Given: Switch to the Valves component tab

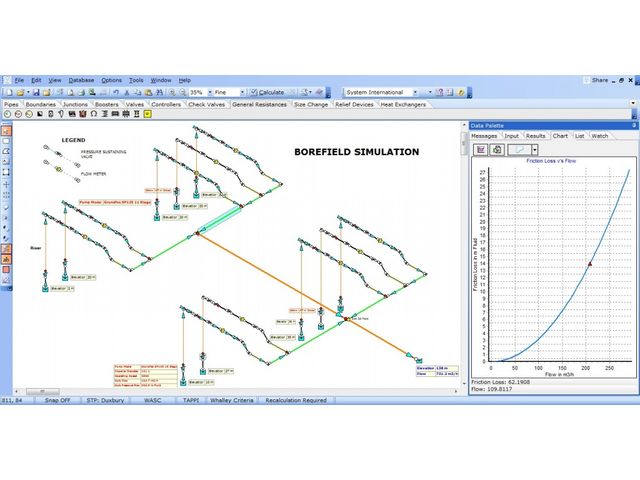Looking at the screenshot, I should [135, 104].
